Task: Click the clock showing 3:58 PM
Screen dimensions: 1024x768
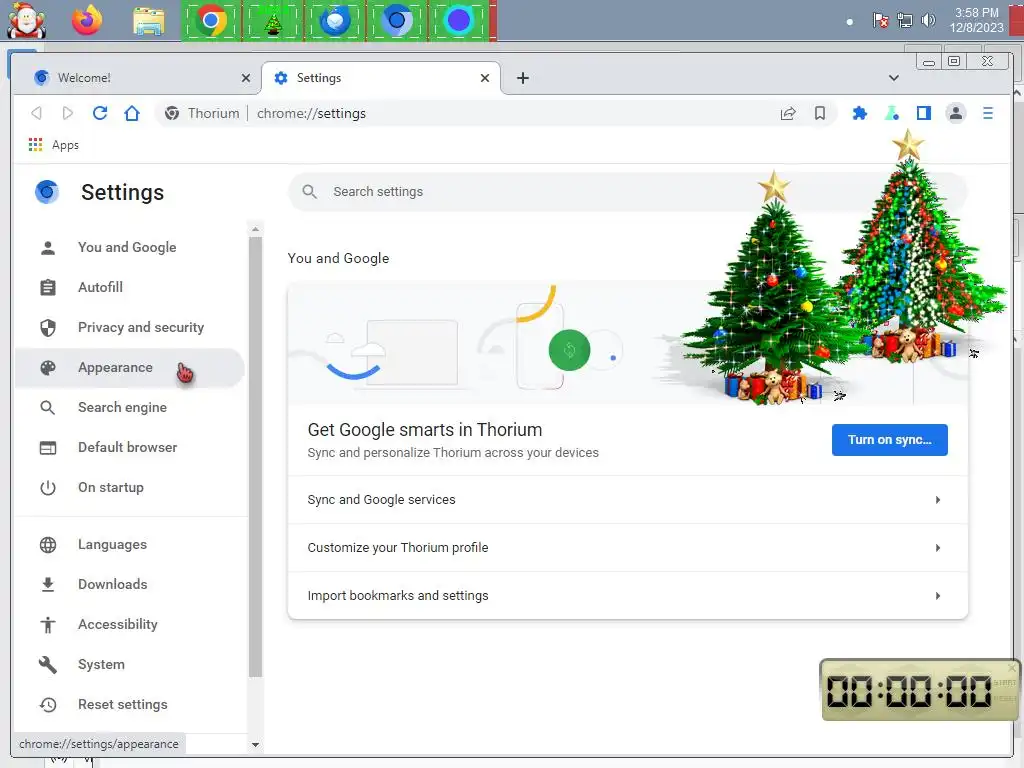Action: 976,20
